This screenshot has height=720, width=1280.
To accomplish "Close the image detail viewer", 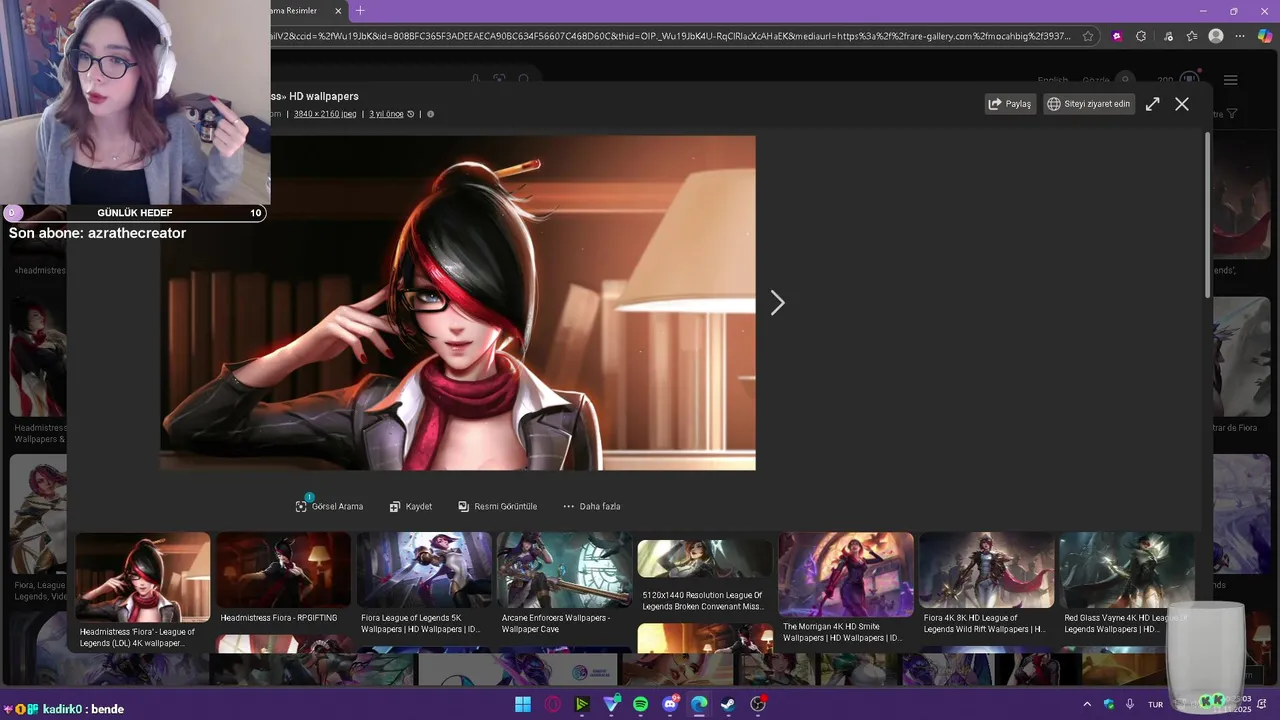I will [1182, 104].
